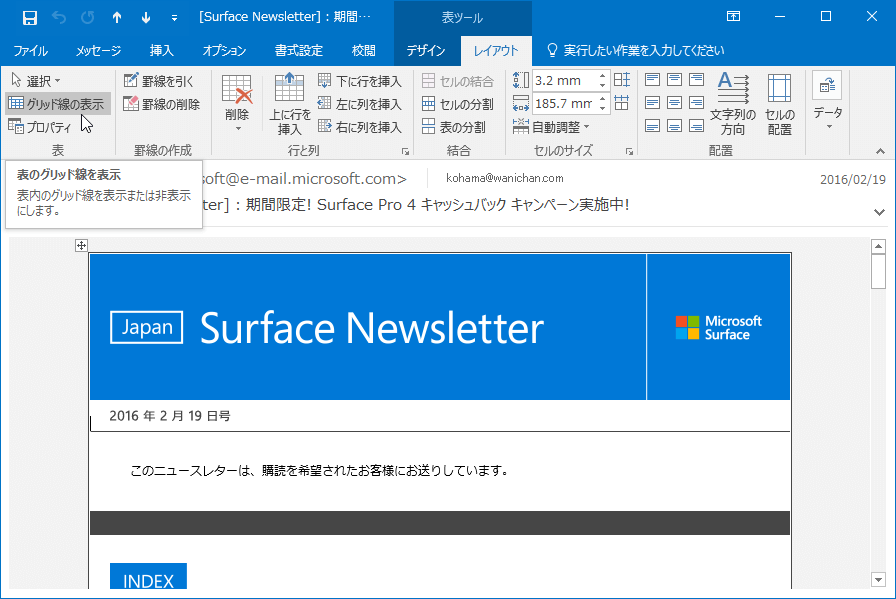Open the 自動調整 dropdown
The height and width of the screenshot is (599, 896).
coord(551,127)
